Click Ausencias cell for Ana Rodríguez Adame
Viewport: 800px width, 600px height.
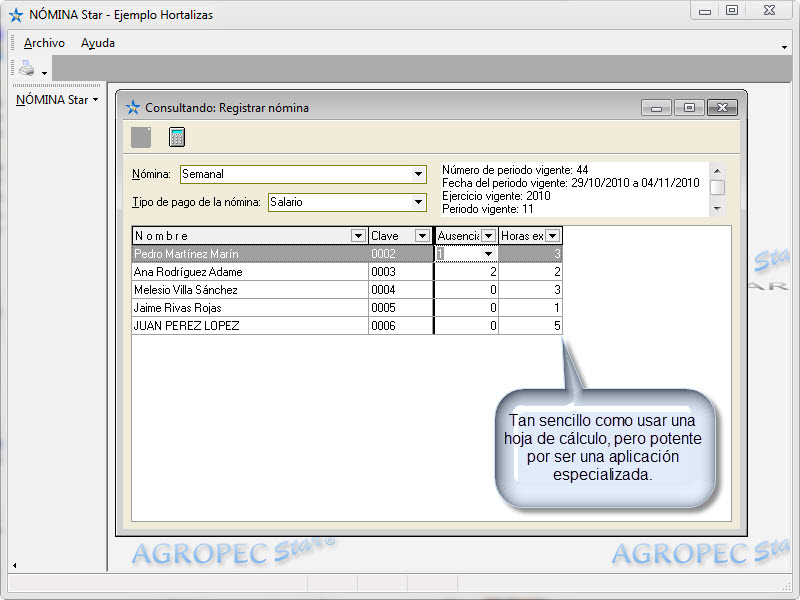click(x=466, y=271)
